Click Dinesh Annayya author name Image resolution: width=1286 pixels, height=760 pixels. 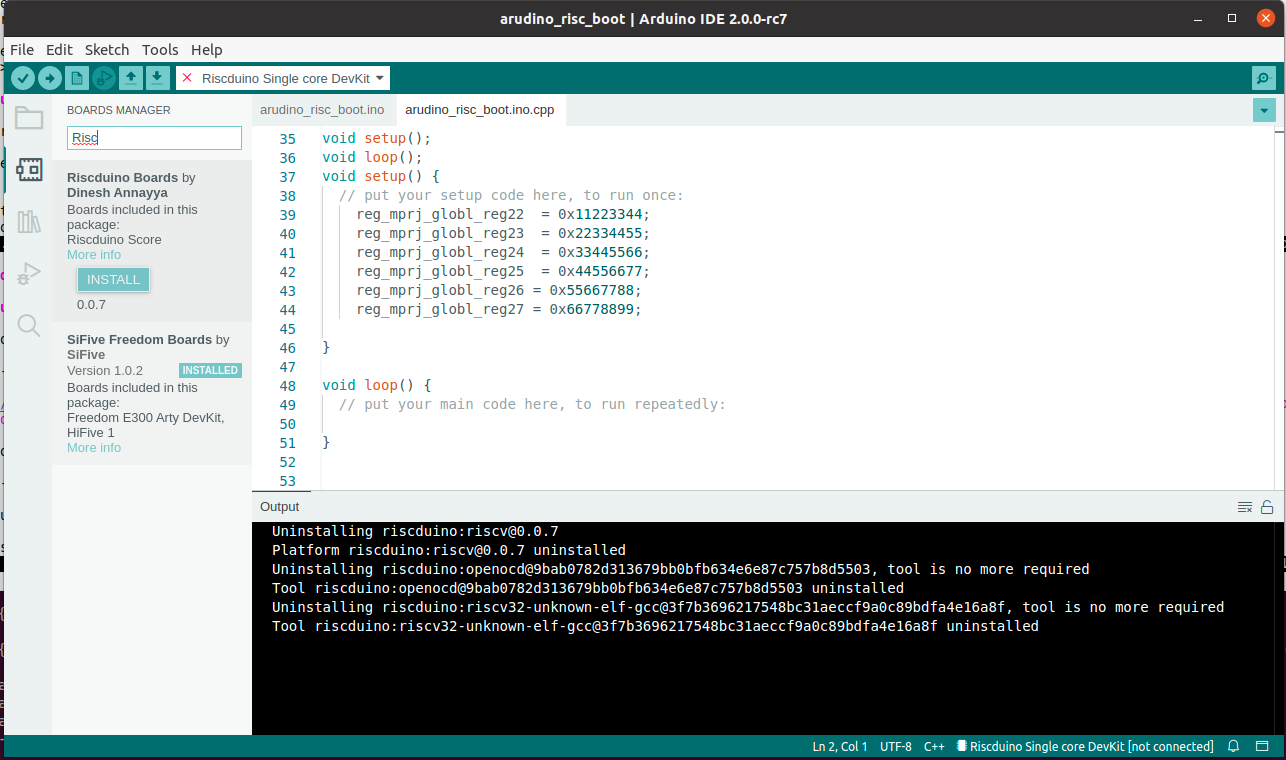point(117,192)
